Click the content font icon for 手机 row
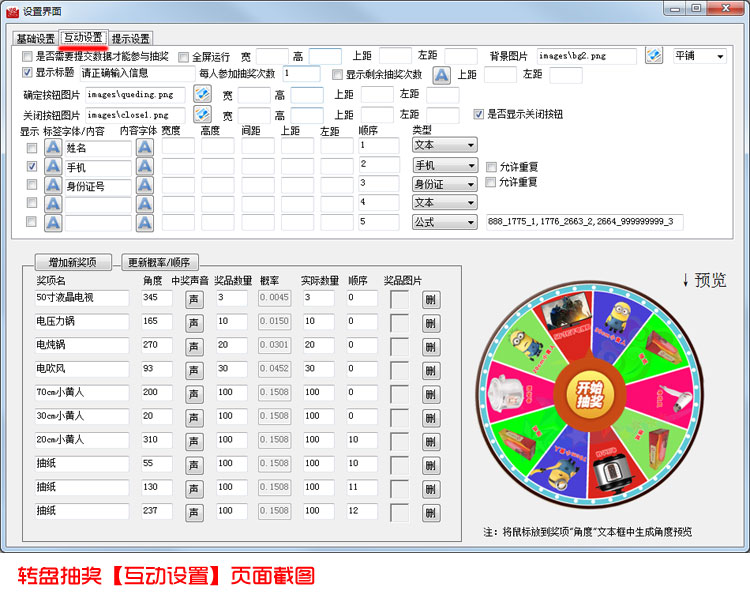The height and width of the screenshot is (610, 750). pyautogui.click(x=145, y=166)
